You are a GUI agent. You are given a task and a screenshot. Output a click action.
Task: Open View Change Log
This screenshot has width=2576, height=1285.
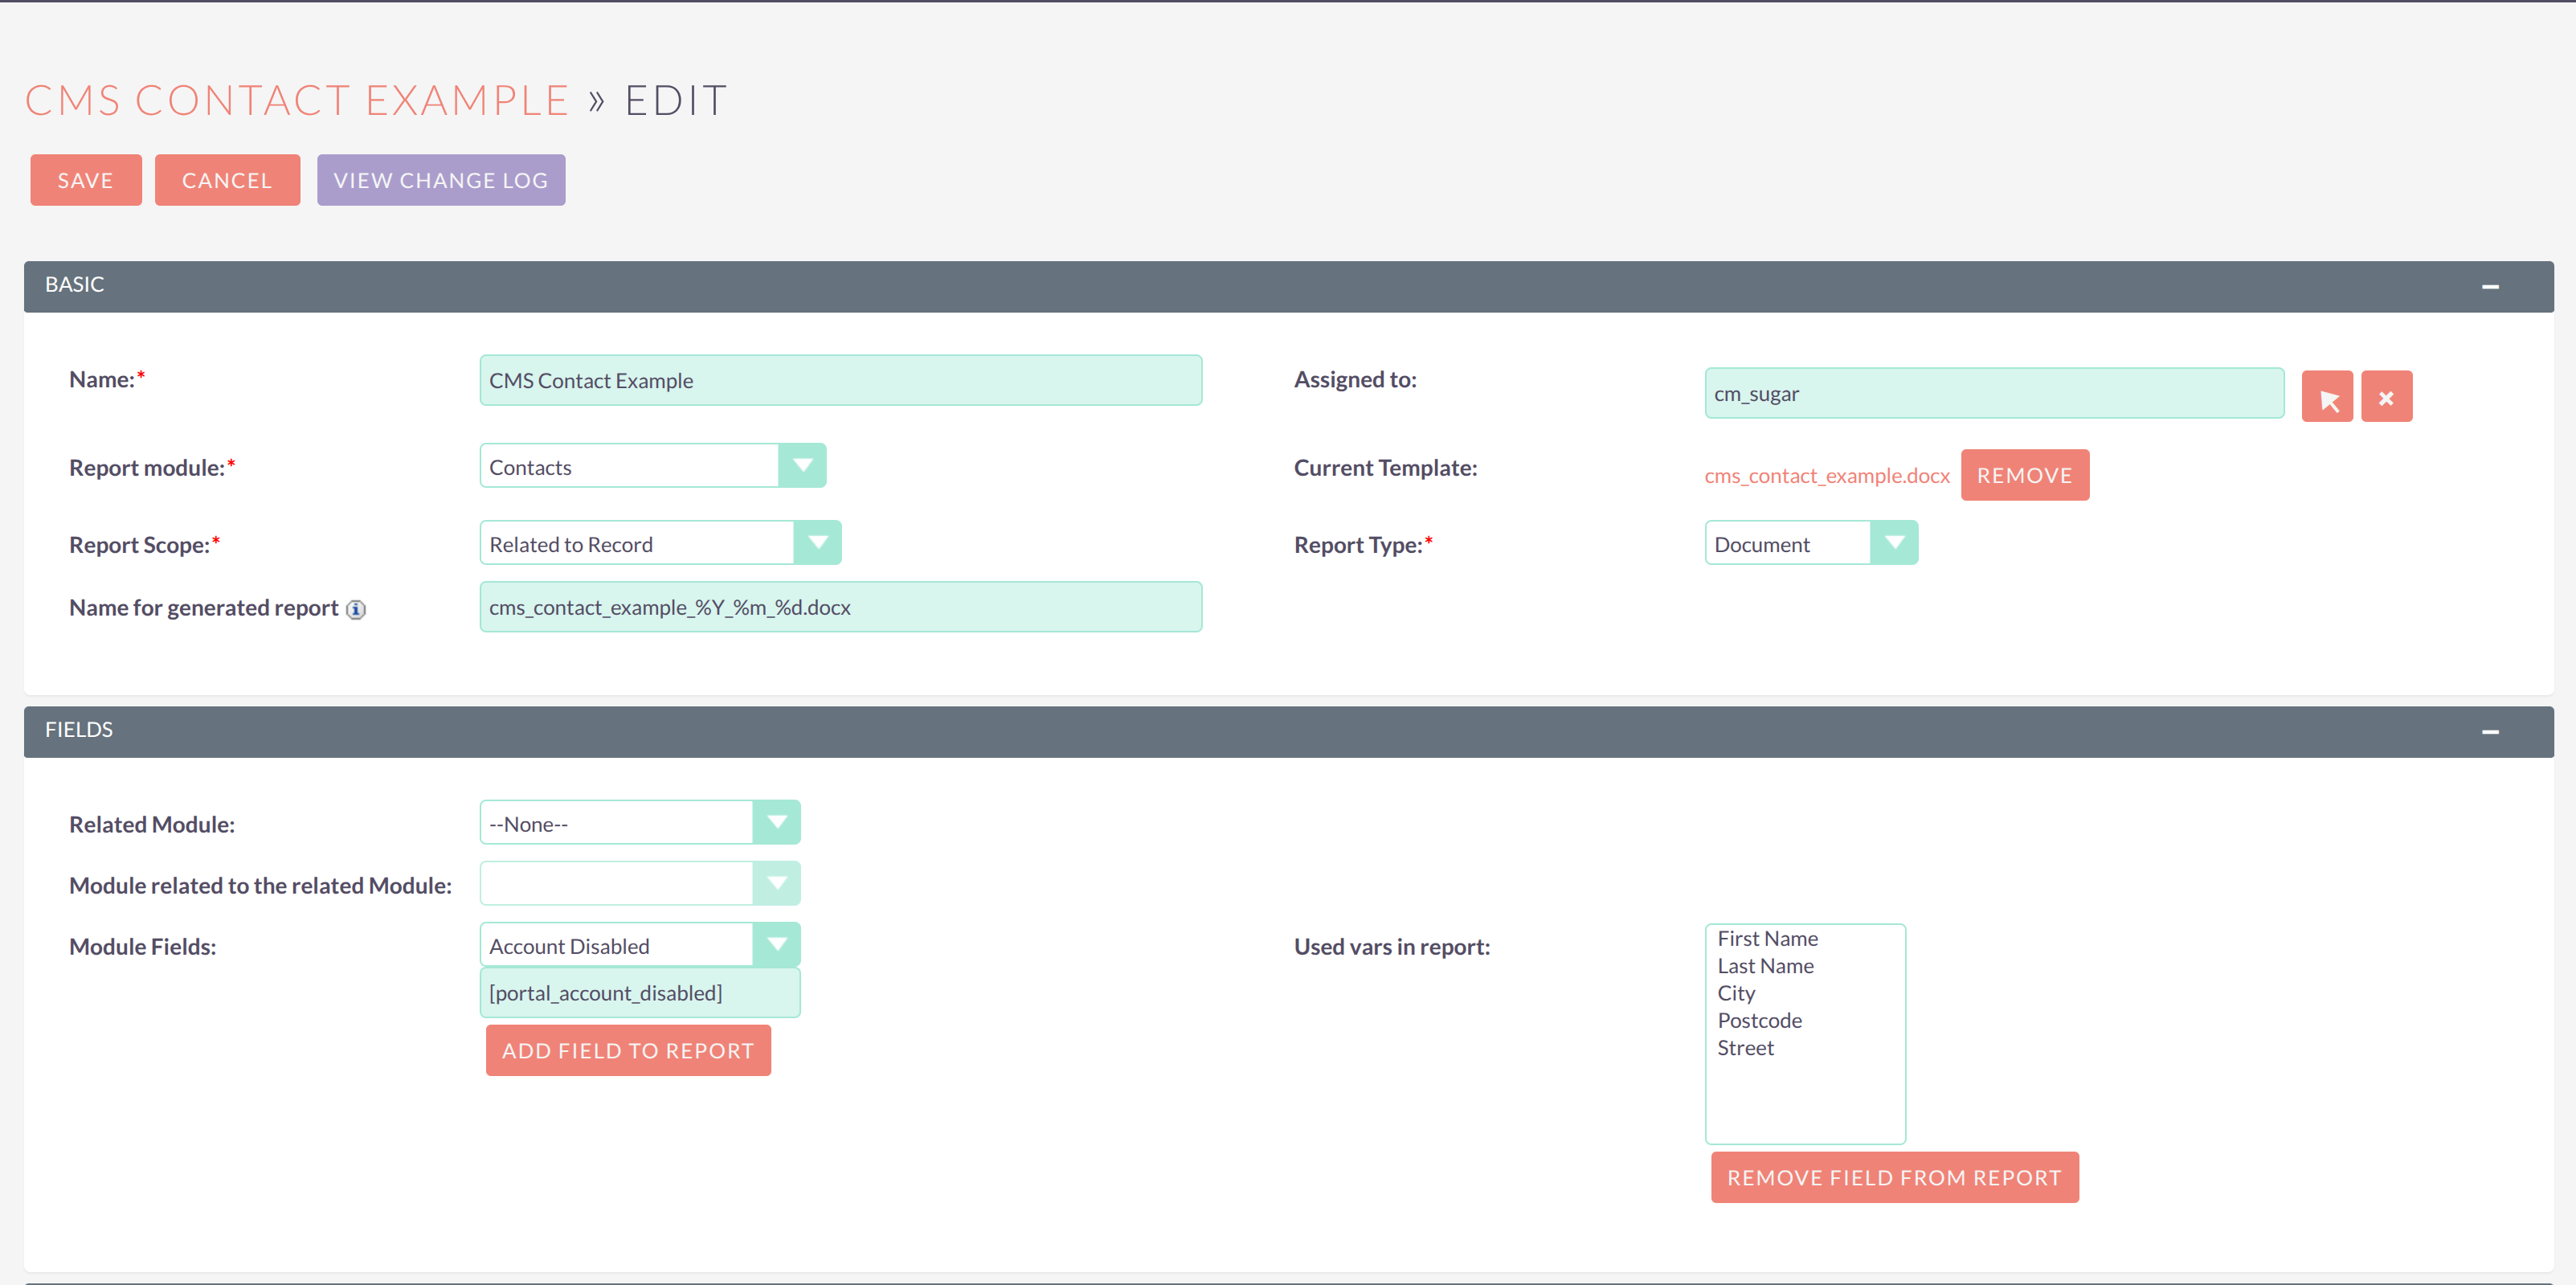440,180
